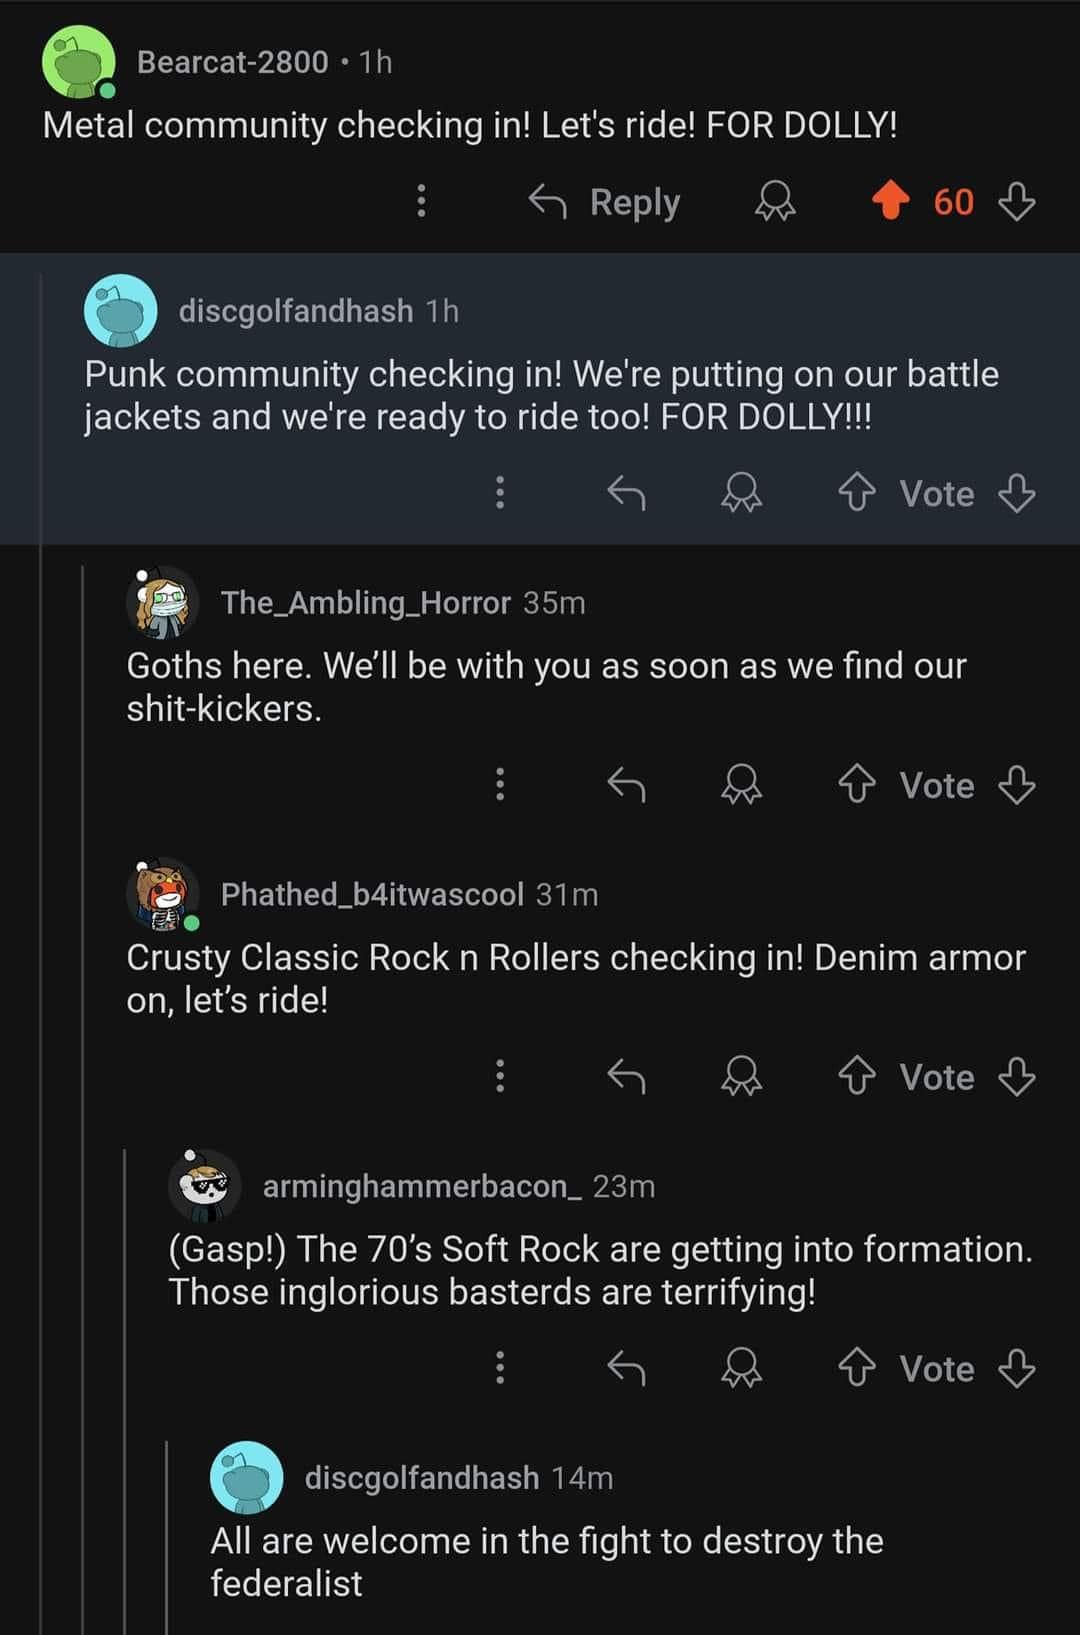Award the Crusty Classic Rock comment
The width and height of the screenshot is (1080, 1635).
(741, 1077)
